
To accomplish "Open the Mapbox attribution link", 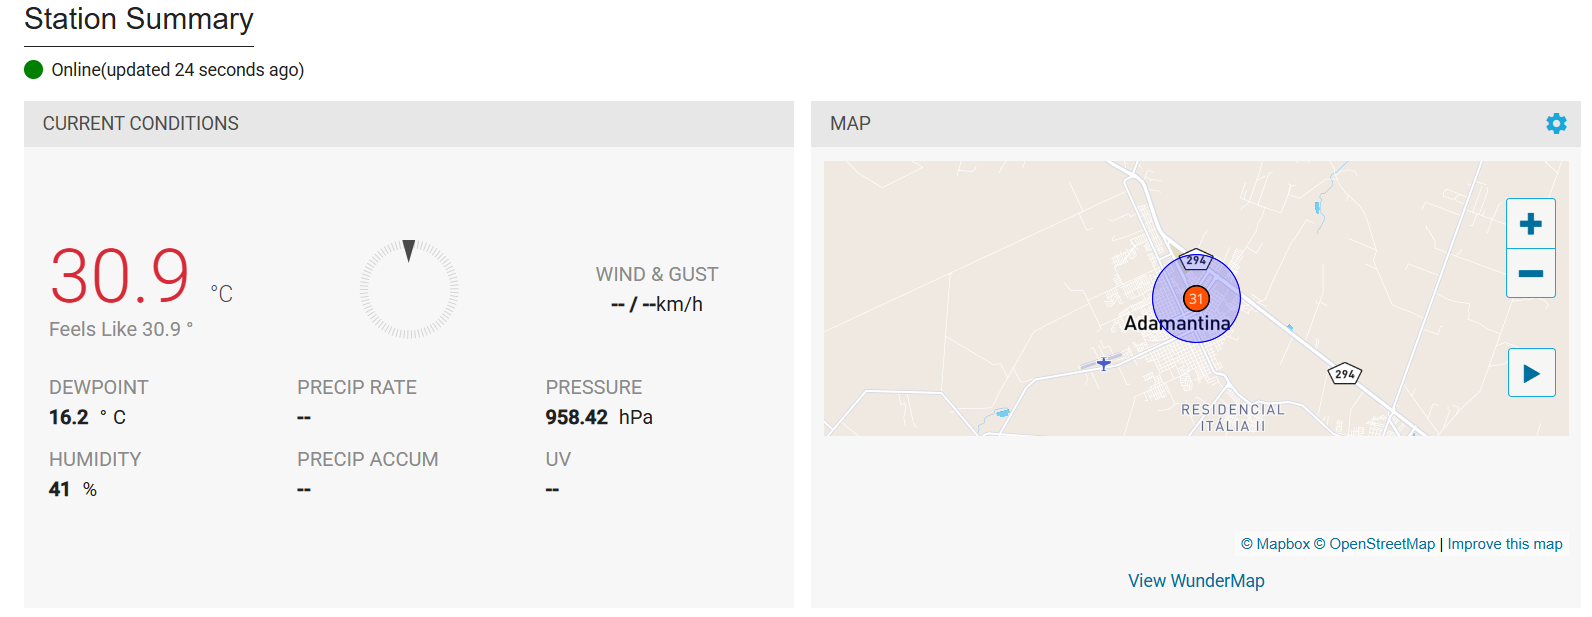I will coord(1275,544).
